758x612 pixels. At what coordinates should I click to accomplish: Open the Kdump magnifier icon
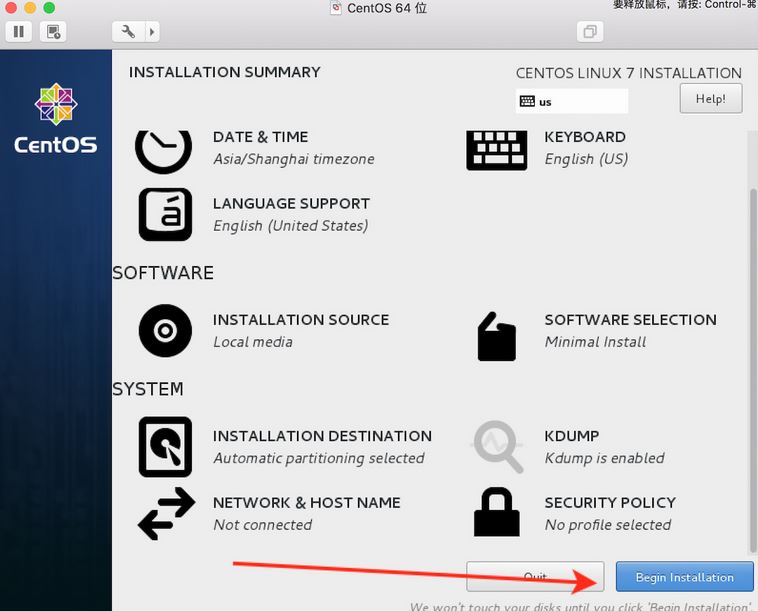(x=498, y=447)
